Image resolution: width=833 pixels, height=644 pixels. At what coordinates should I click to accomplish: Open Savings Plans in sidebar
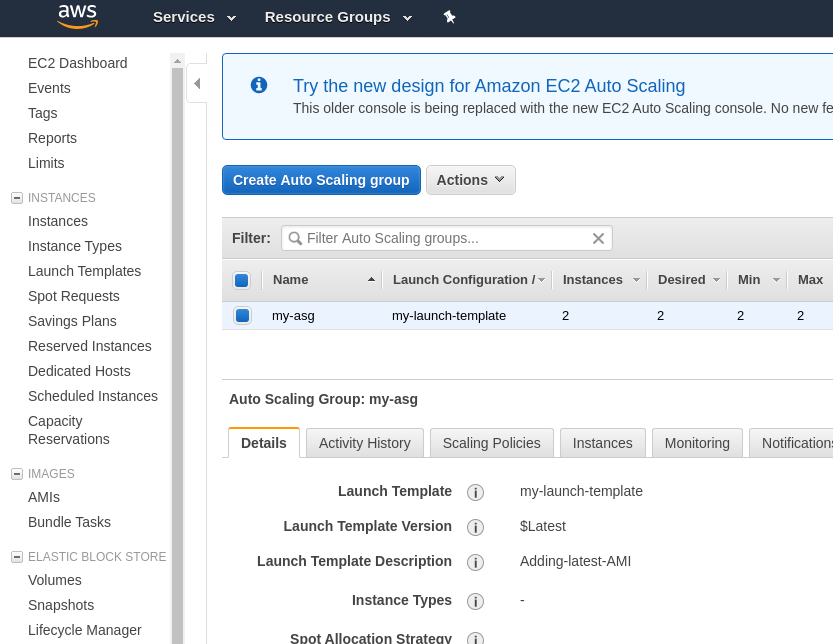click(72, 321)
